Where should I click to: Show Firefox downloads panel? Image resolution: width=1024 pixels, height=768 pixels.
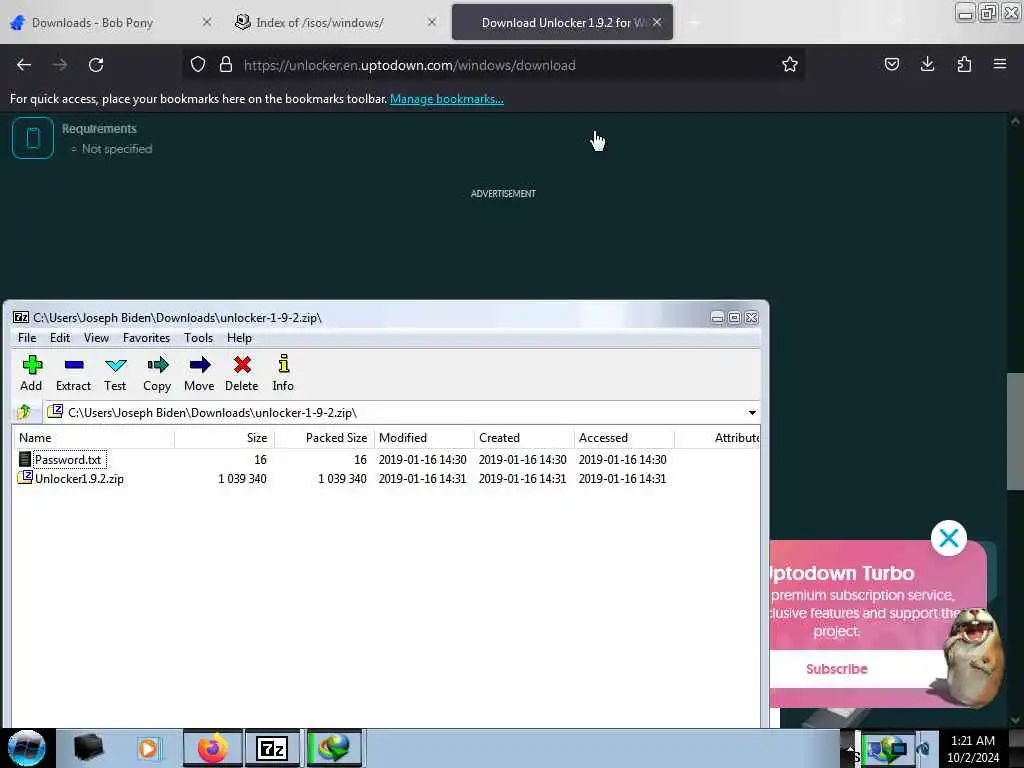point(927,64)
